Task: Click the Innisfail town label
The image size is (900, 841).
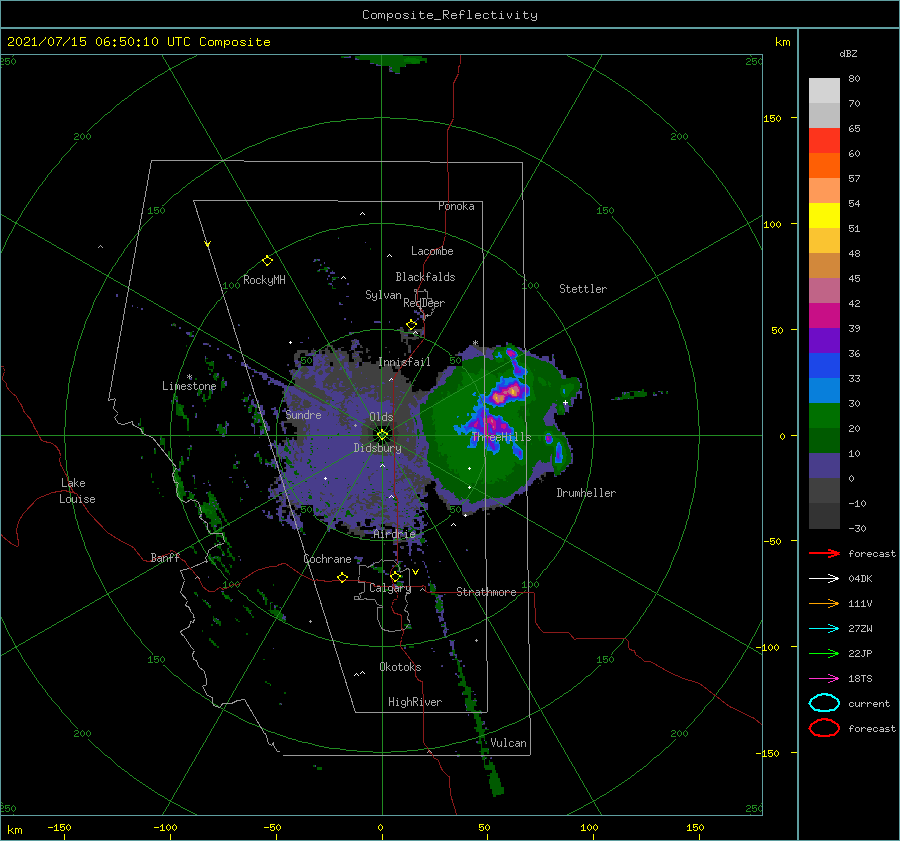Action: (x=404, y=362)
